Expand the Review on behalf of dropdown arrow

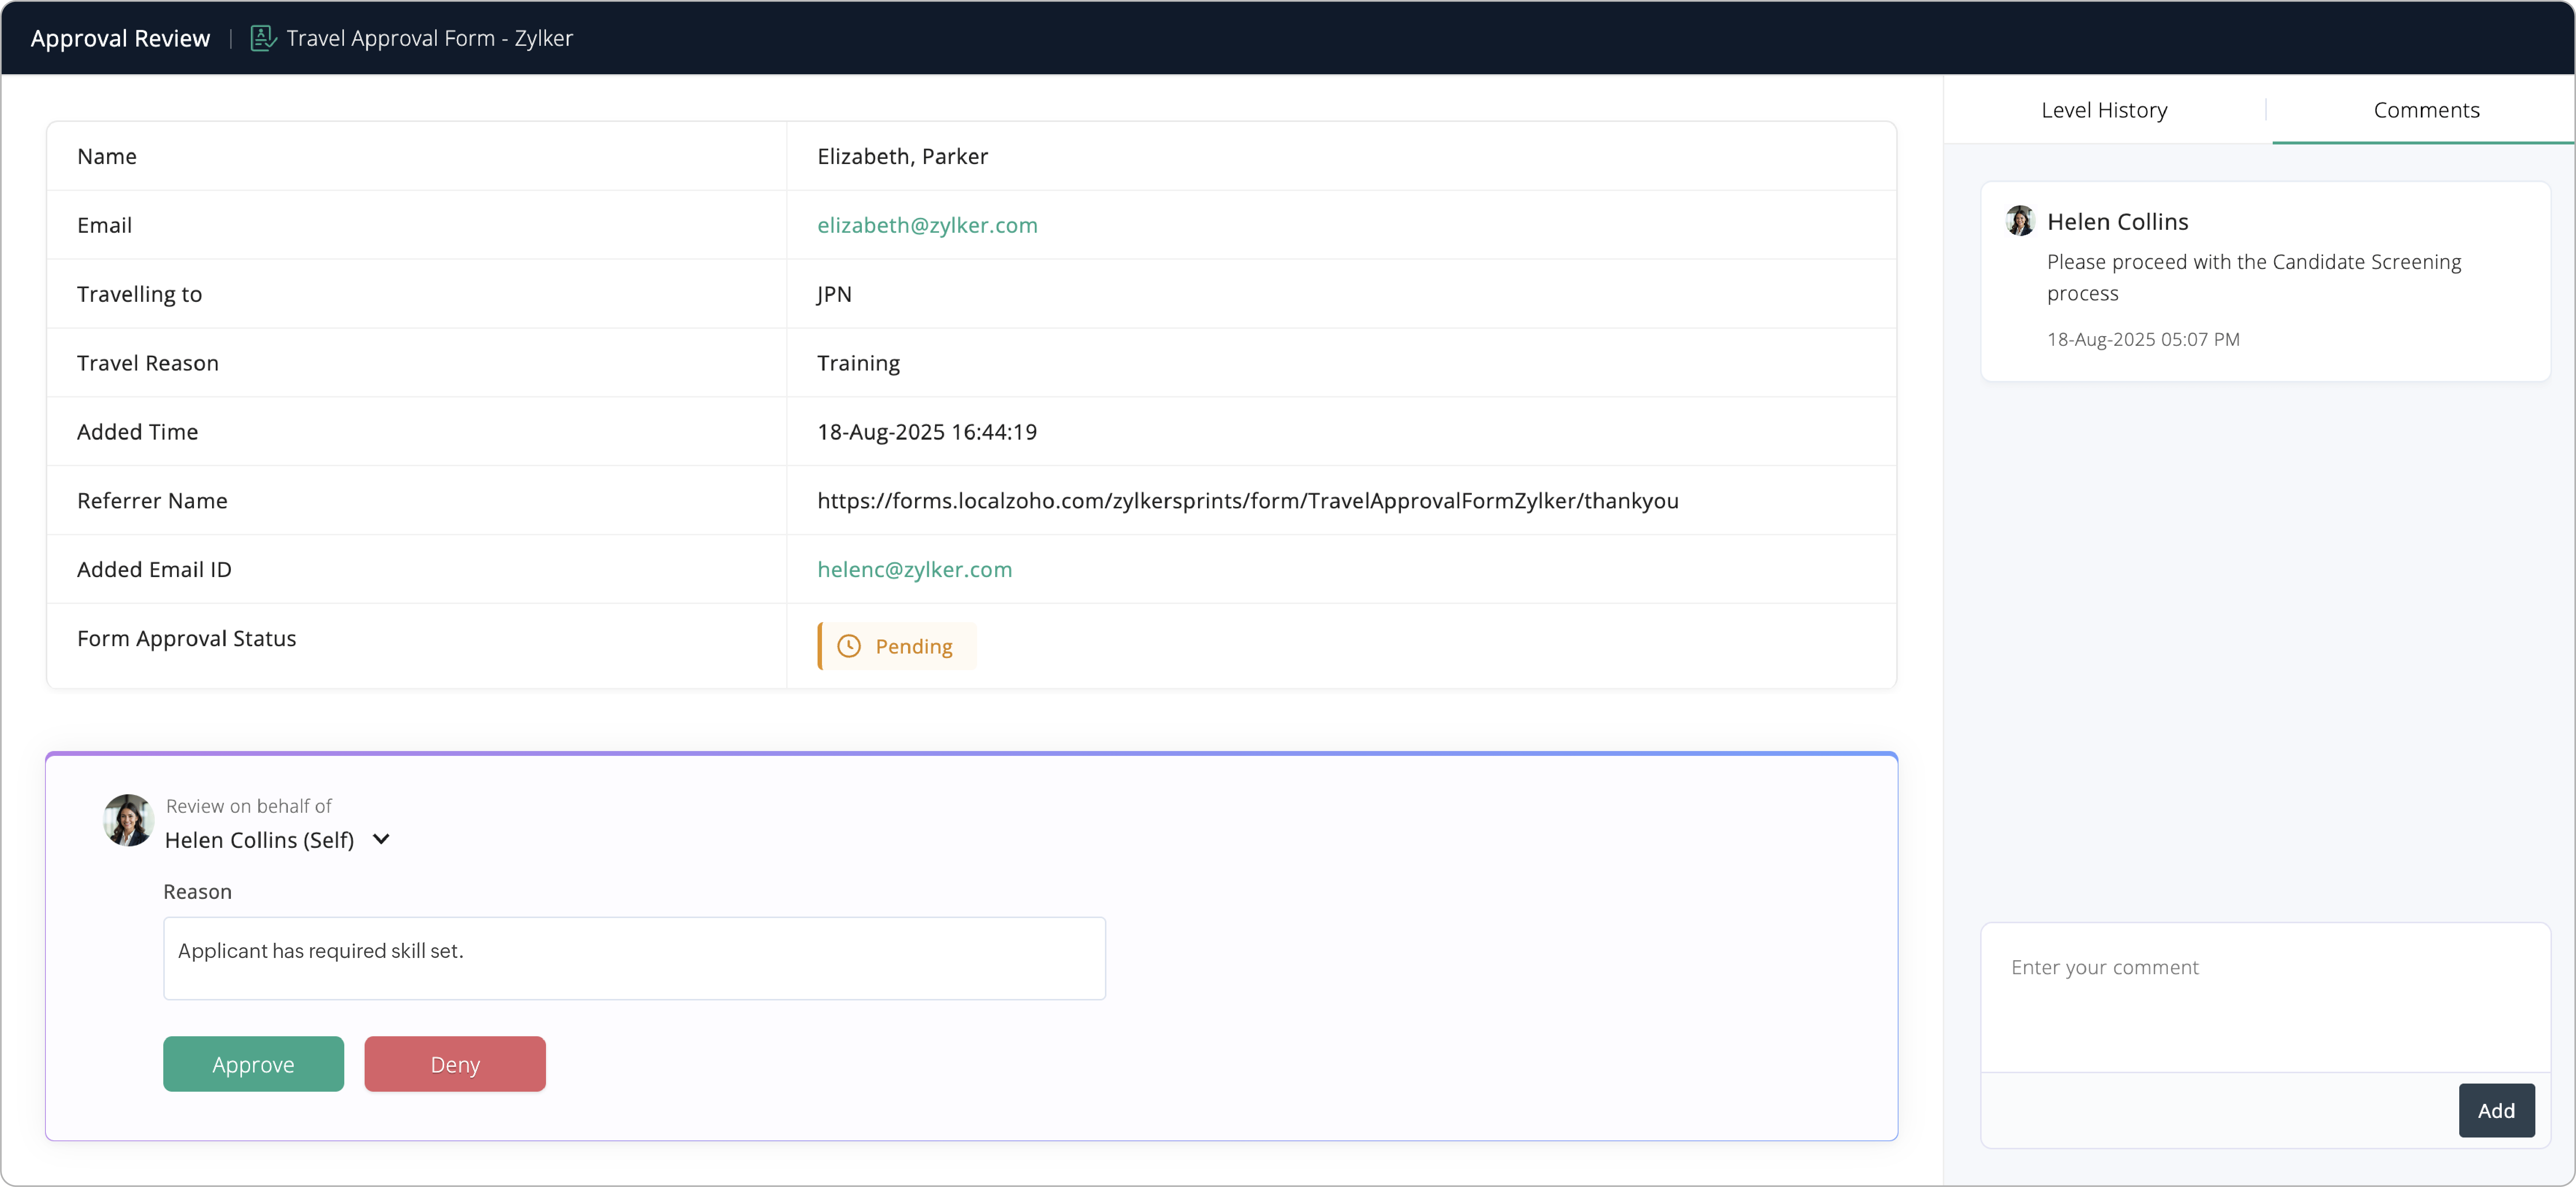381,839
